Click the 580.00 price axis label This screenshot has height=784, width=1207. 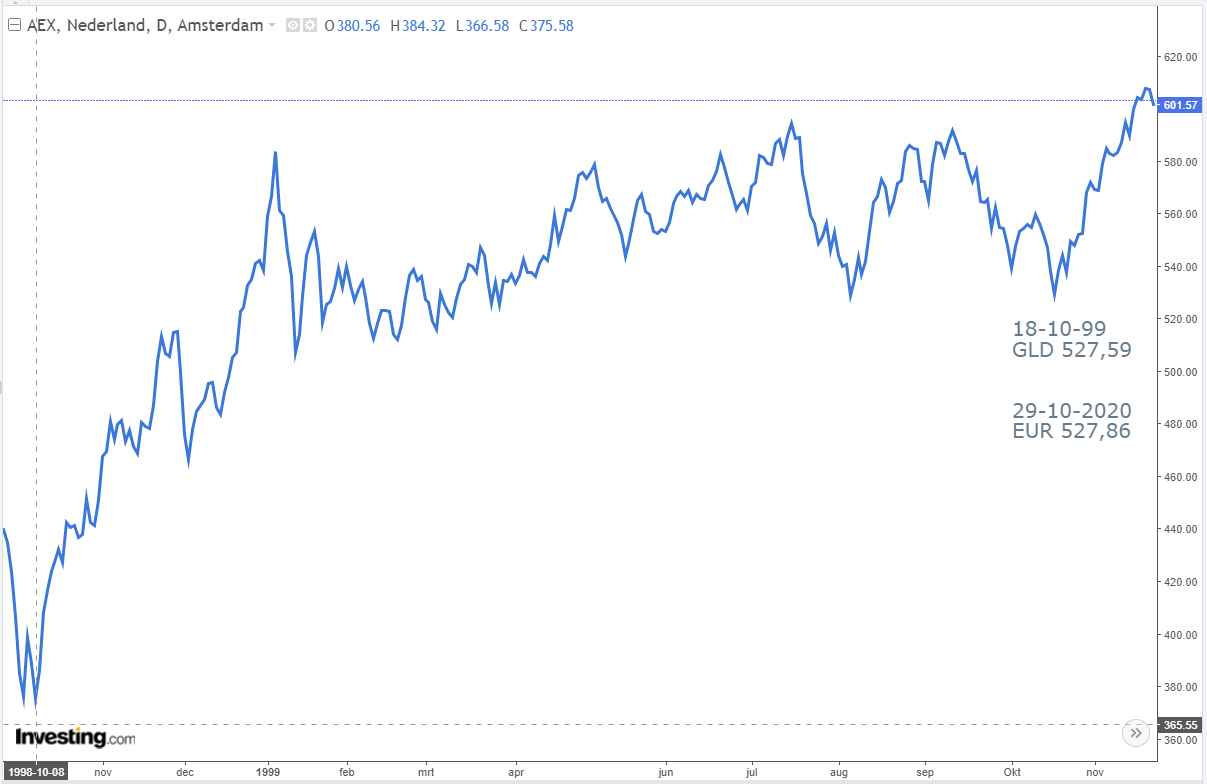1181,162
